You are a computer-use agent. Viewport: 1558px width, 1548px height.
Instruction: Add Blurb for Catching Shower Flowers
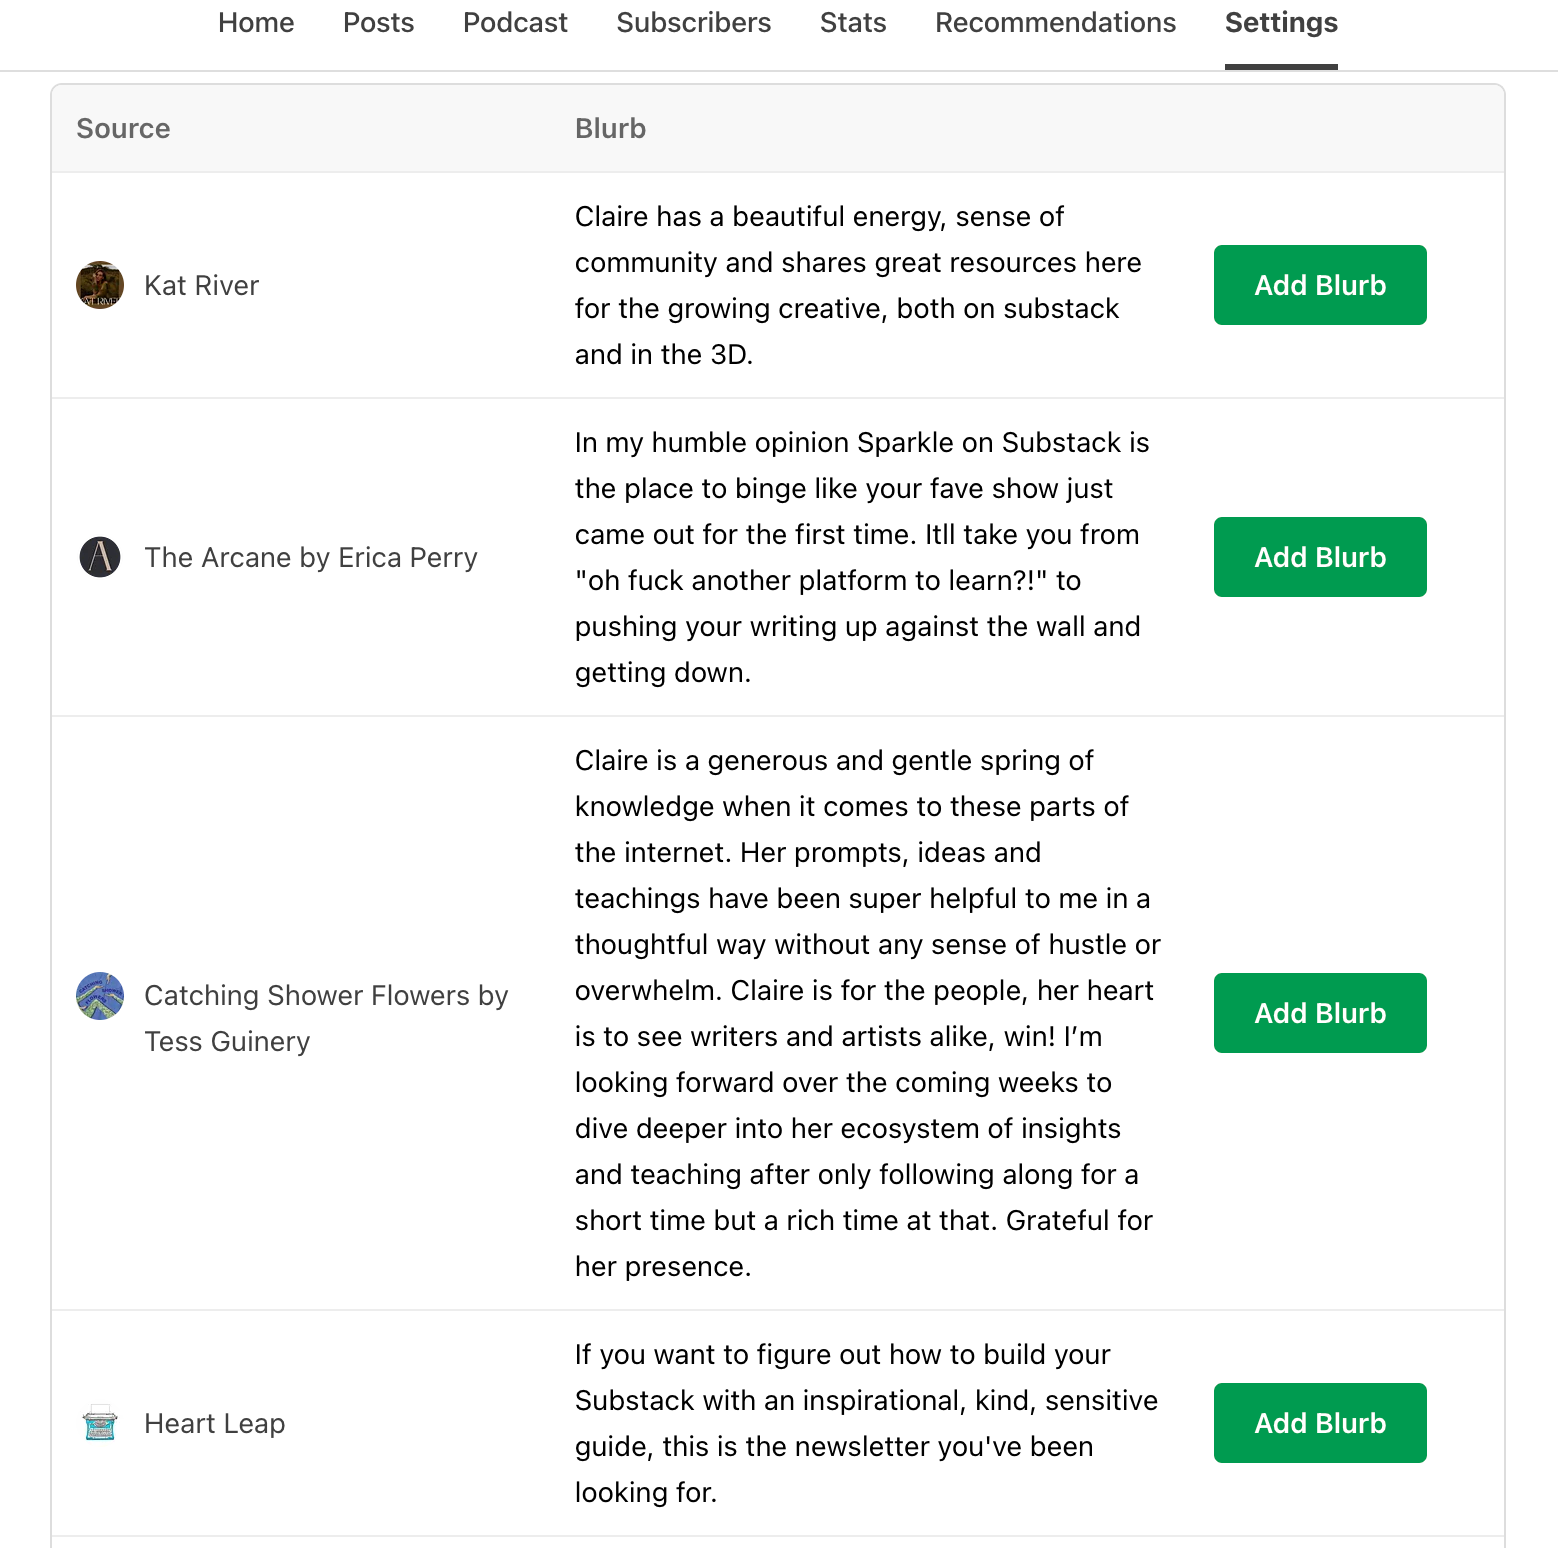point(1319,1012)
